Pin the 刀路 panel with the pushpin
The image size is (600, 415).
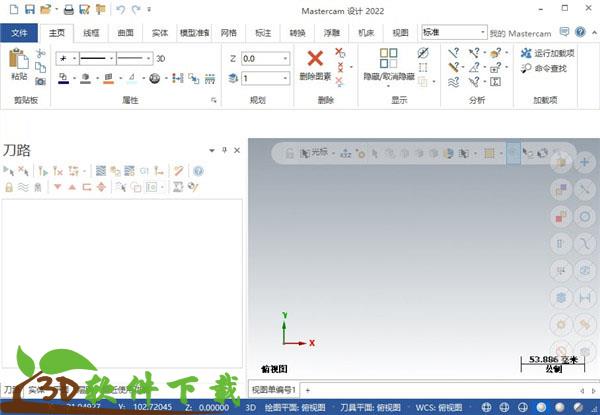point(224,150)
